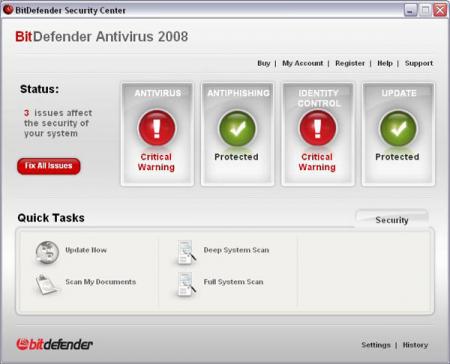Image resolution: width=450 pixels, height=364 pixels.
Task: Click the Update Now globe icon
Action: pyautogui.click(x=47, y=252)
